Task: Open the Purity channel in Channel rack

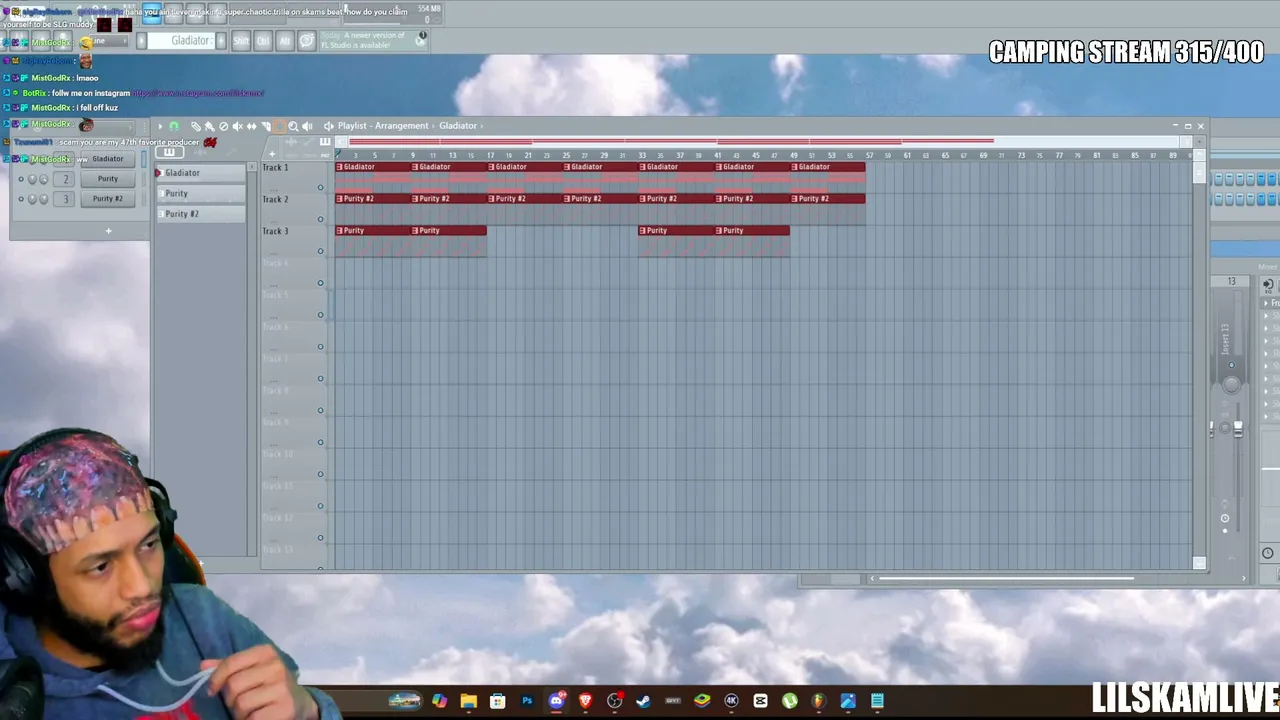Action: 108,179
